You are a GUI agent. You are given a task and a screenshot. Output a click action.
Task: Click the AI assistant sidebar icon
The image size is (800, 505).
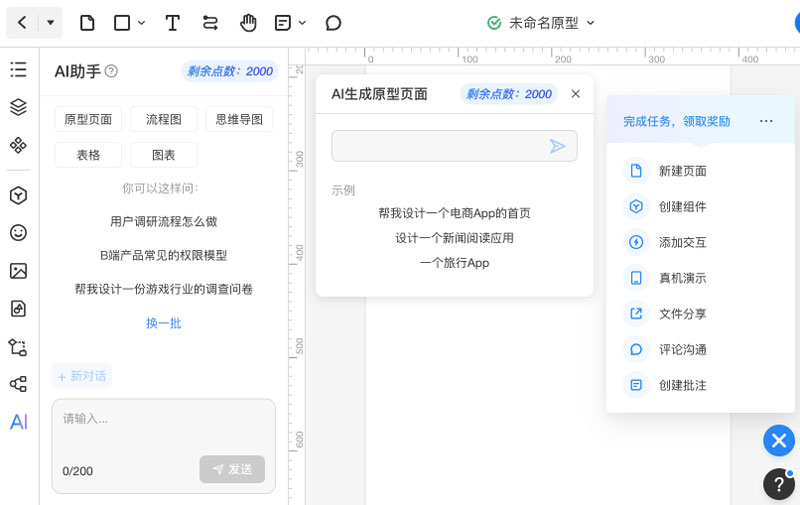tap(18, 422)
